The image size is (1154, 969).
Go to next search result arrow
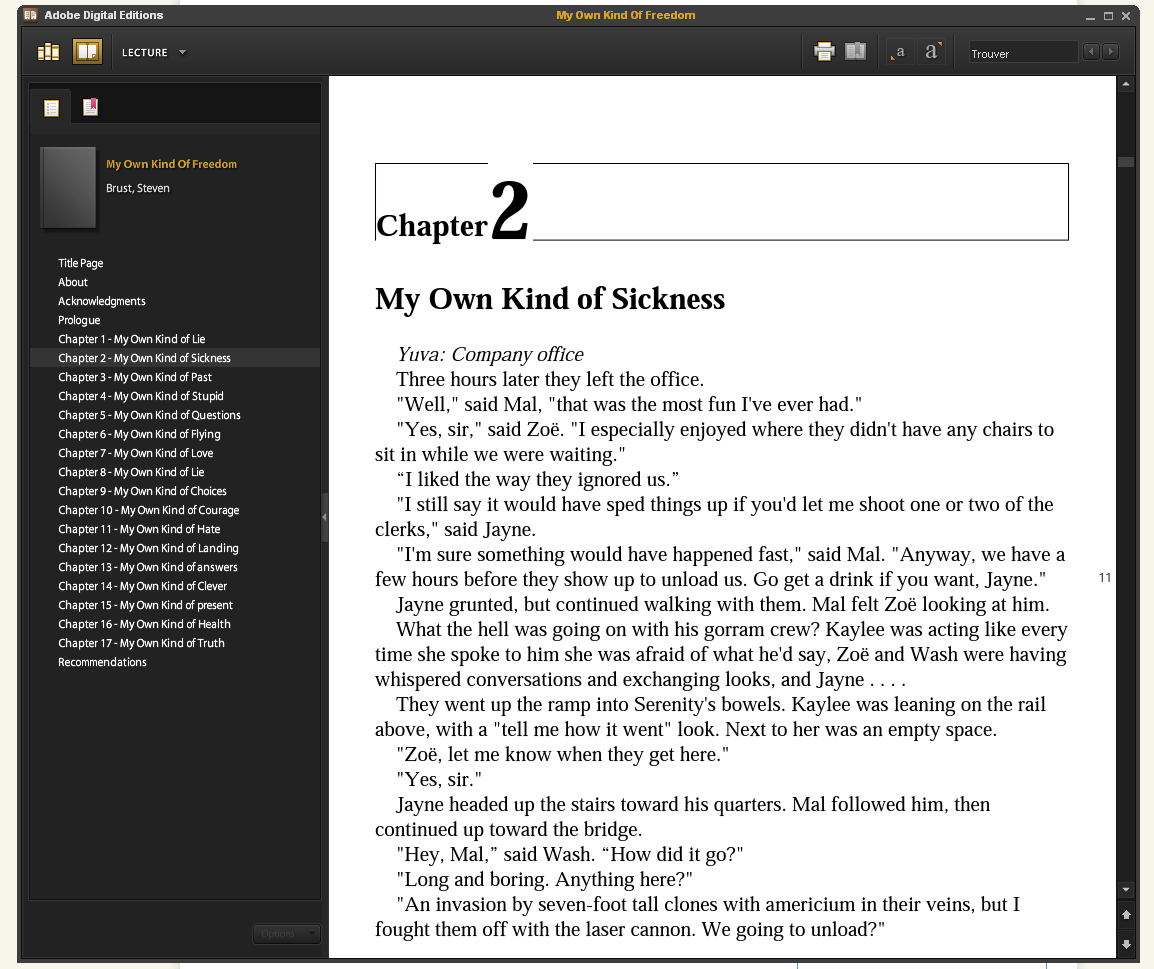(x=1111, y=52)
